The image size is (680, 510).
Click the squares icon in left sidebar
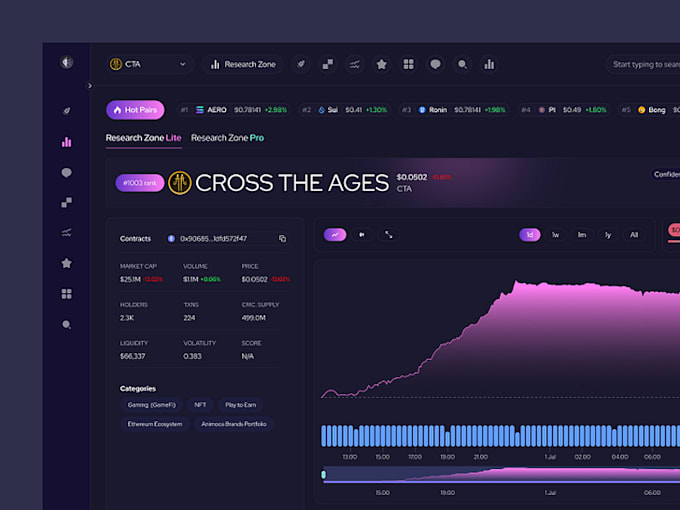point(66,203)
